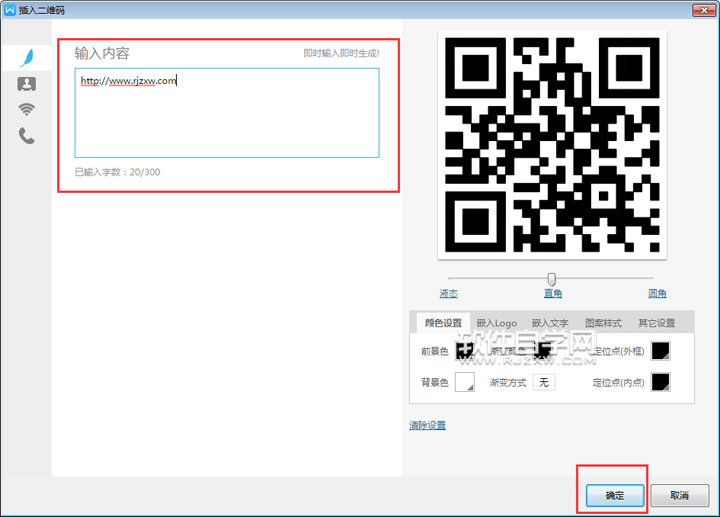Open the 渐变方式 gradient mode dropdown
Image resolution: width=720 pixels, height=517 pixels.
coord(543,382)
